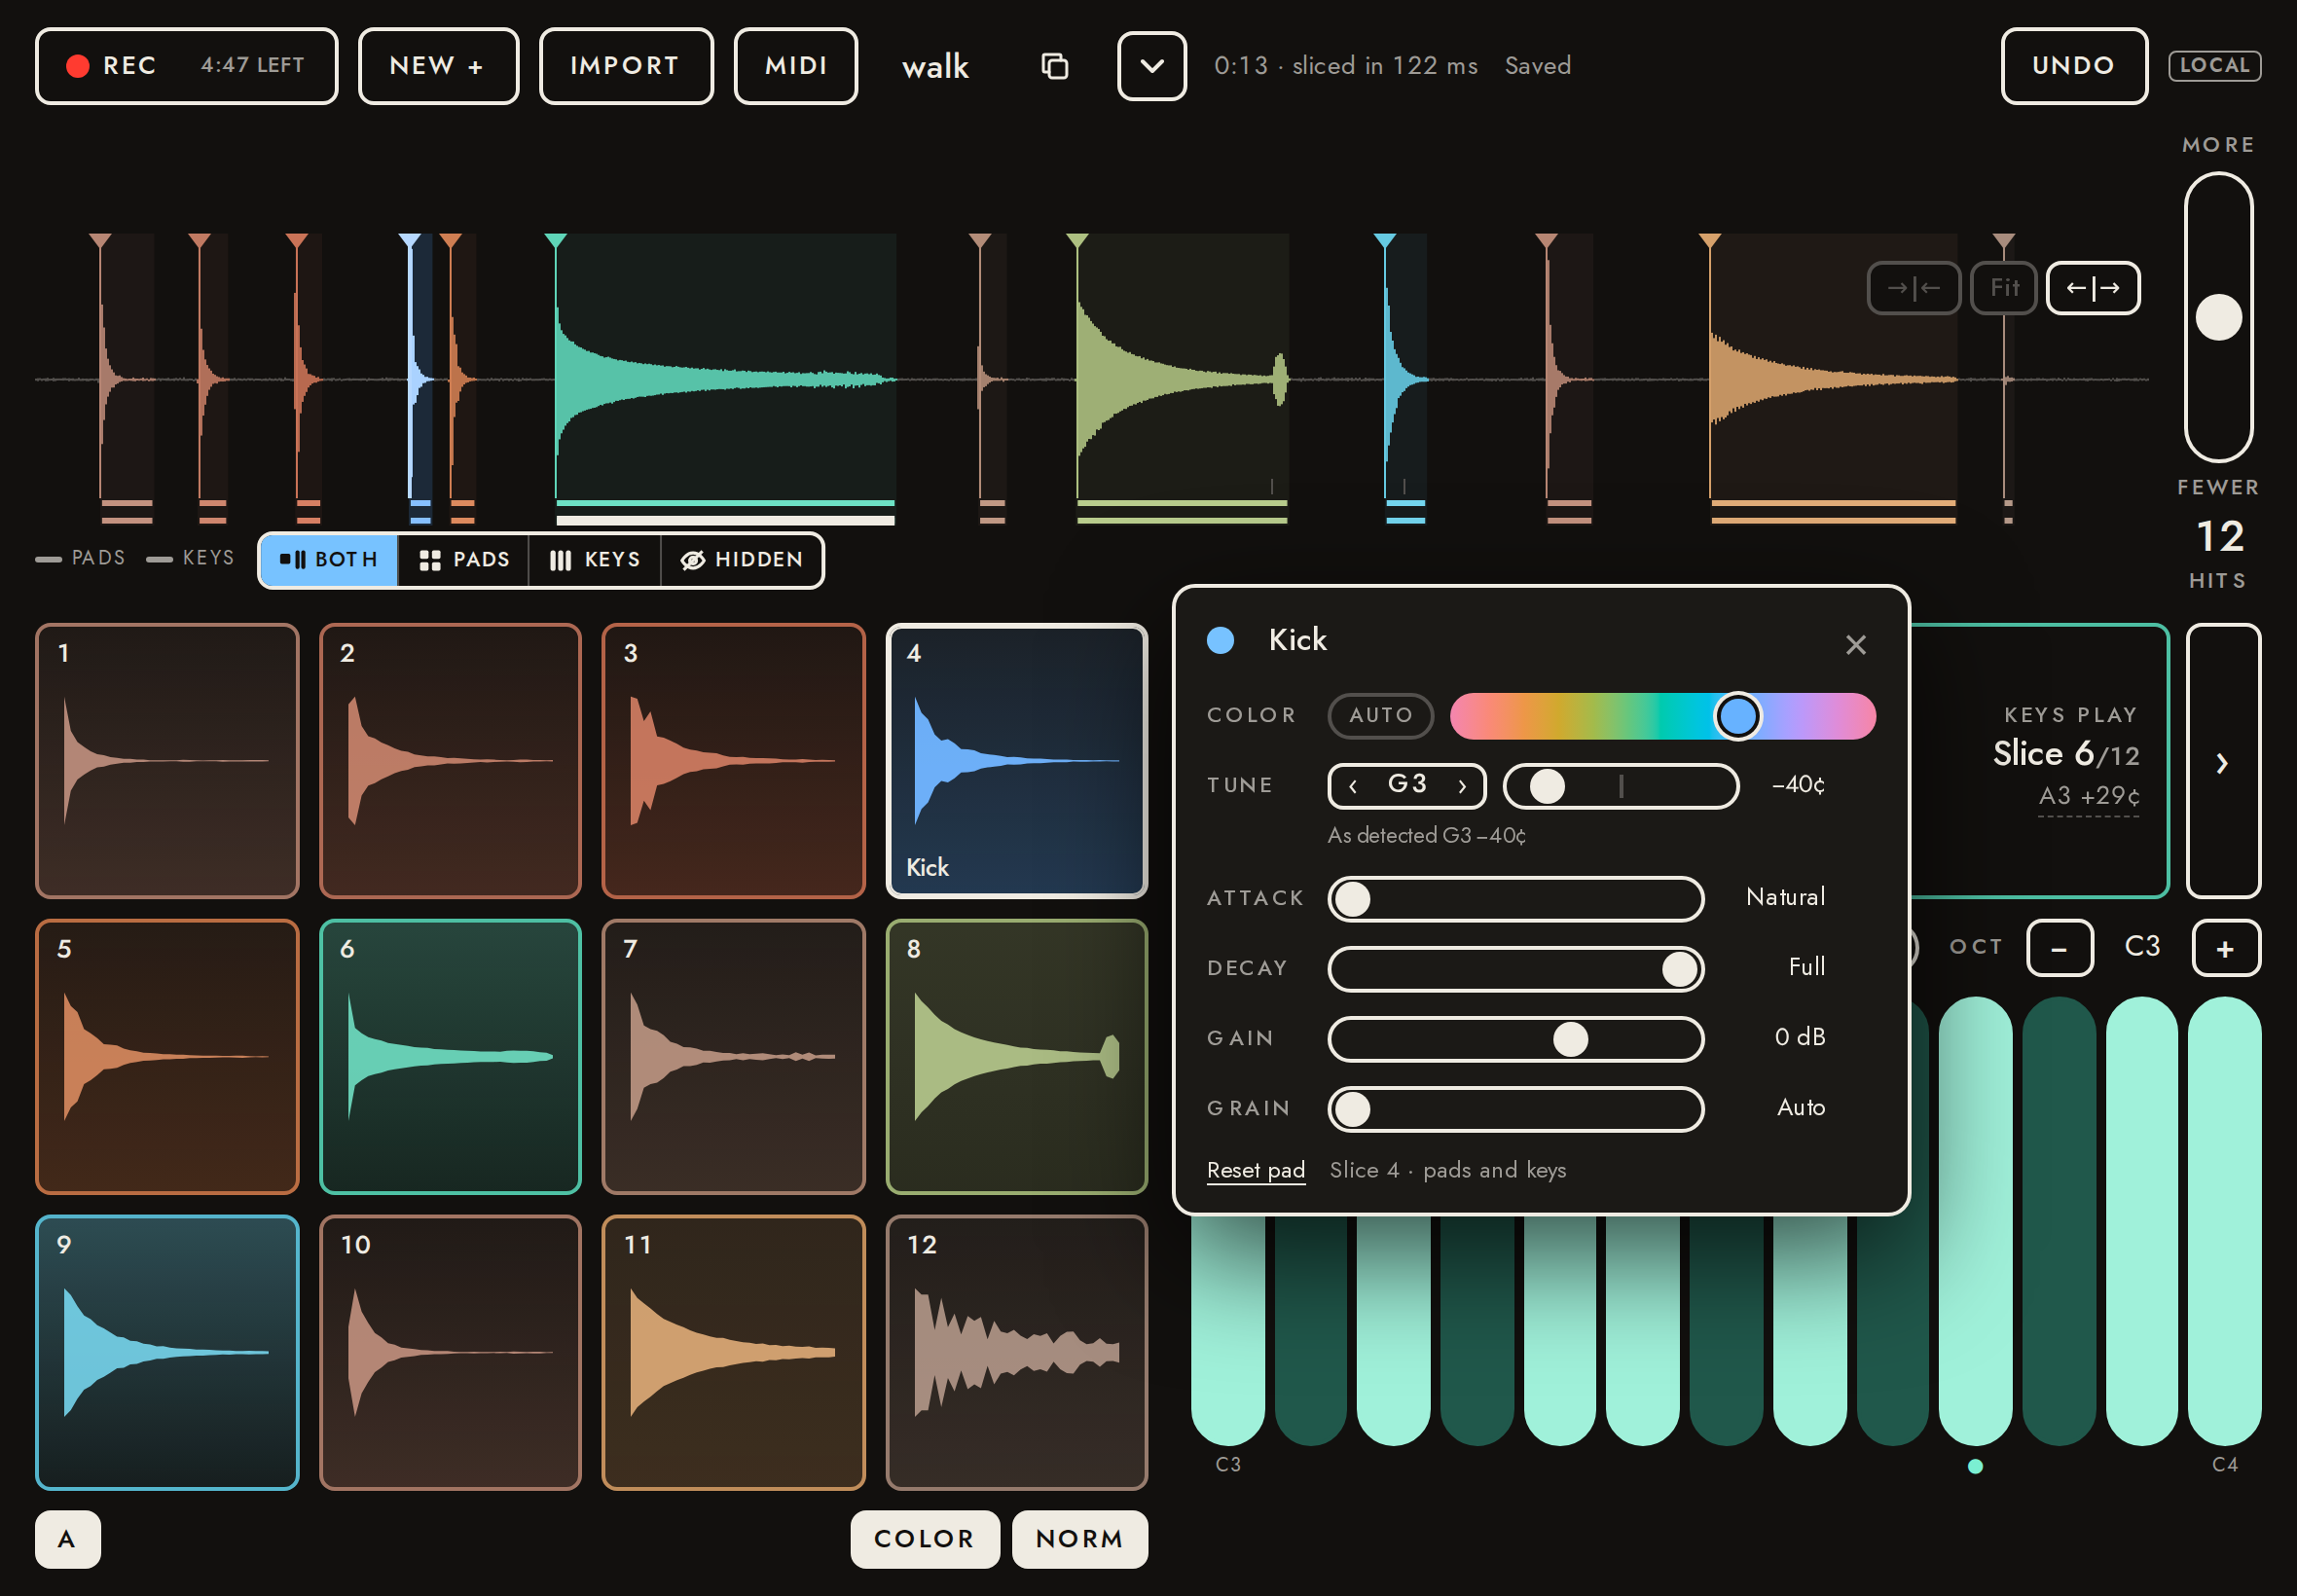Click the teal slice marker on the waveform
2297x1596 pixels.
coord(556,241)
